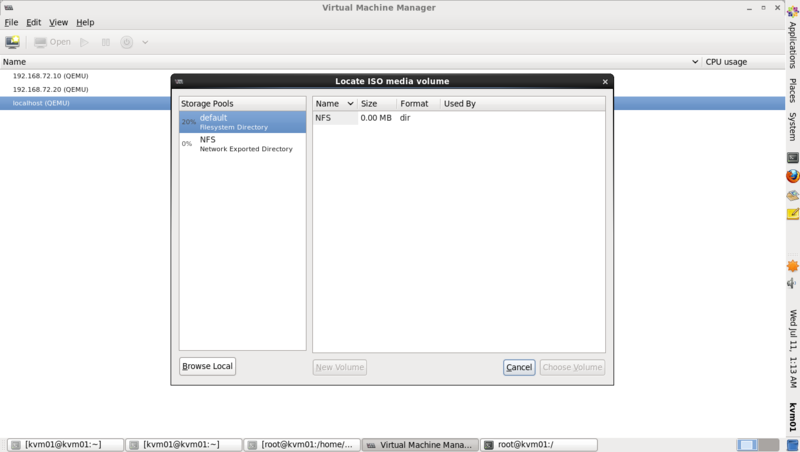Click the 0.00 MB size cell

tap(376, 118)
